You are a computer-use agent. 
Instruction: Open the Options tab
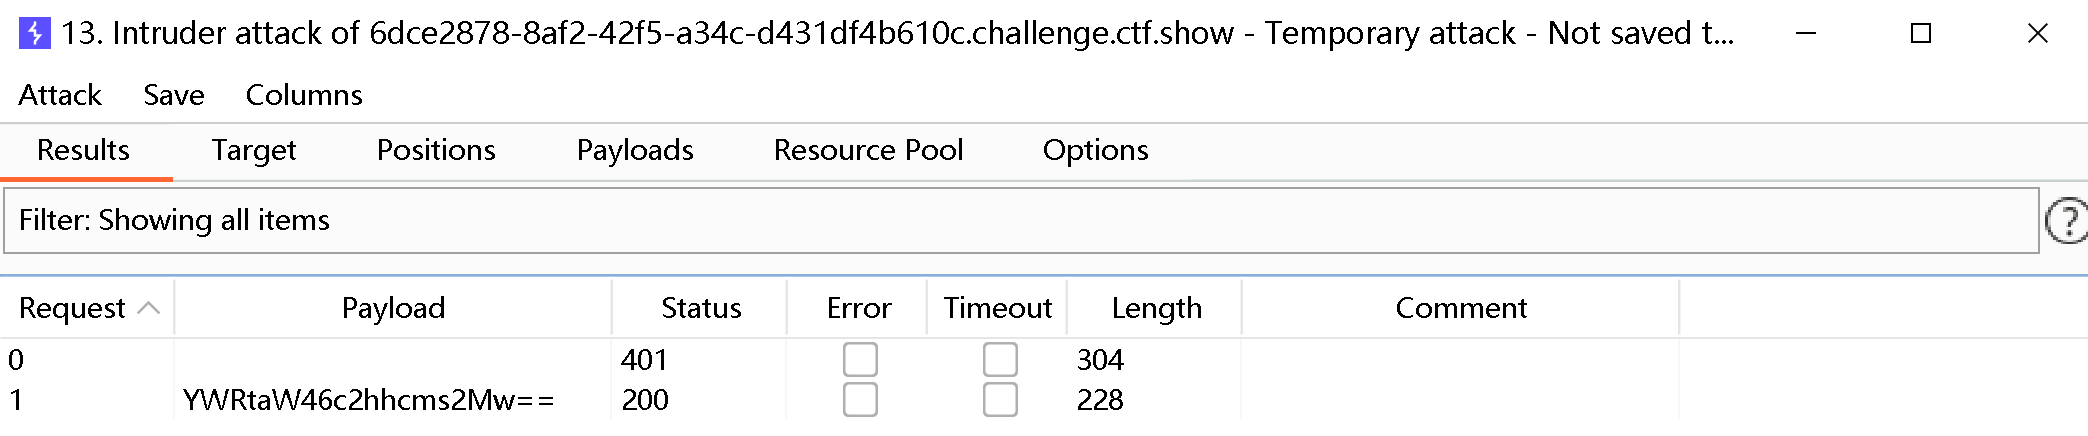click(x=1095, y=150)
